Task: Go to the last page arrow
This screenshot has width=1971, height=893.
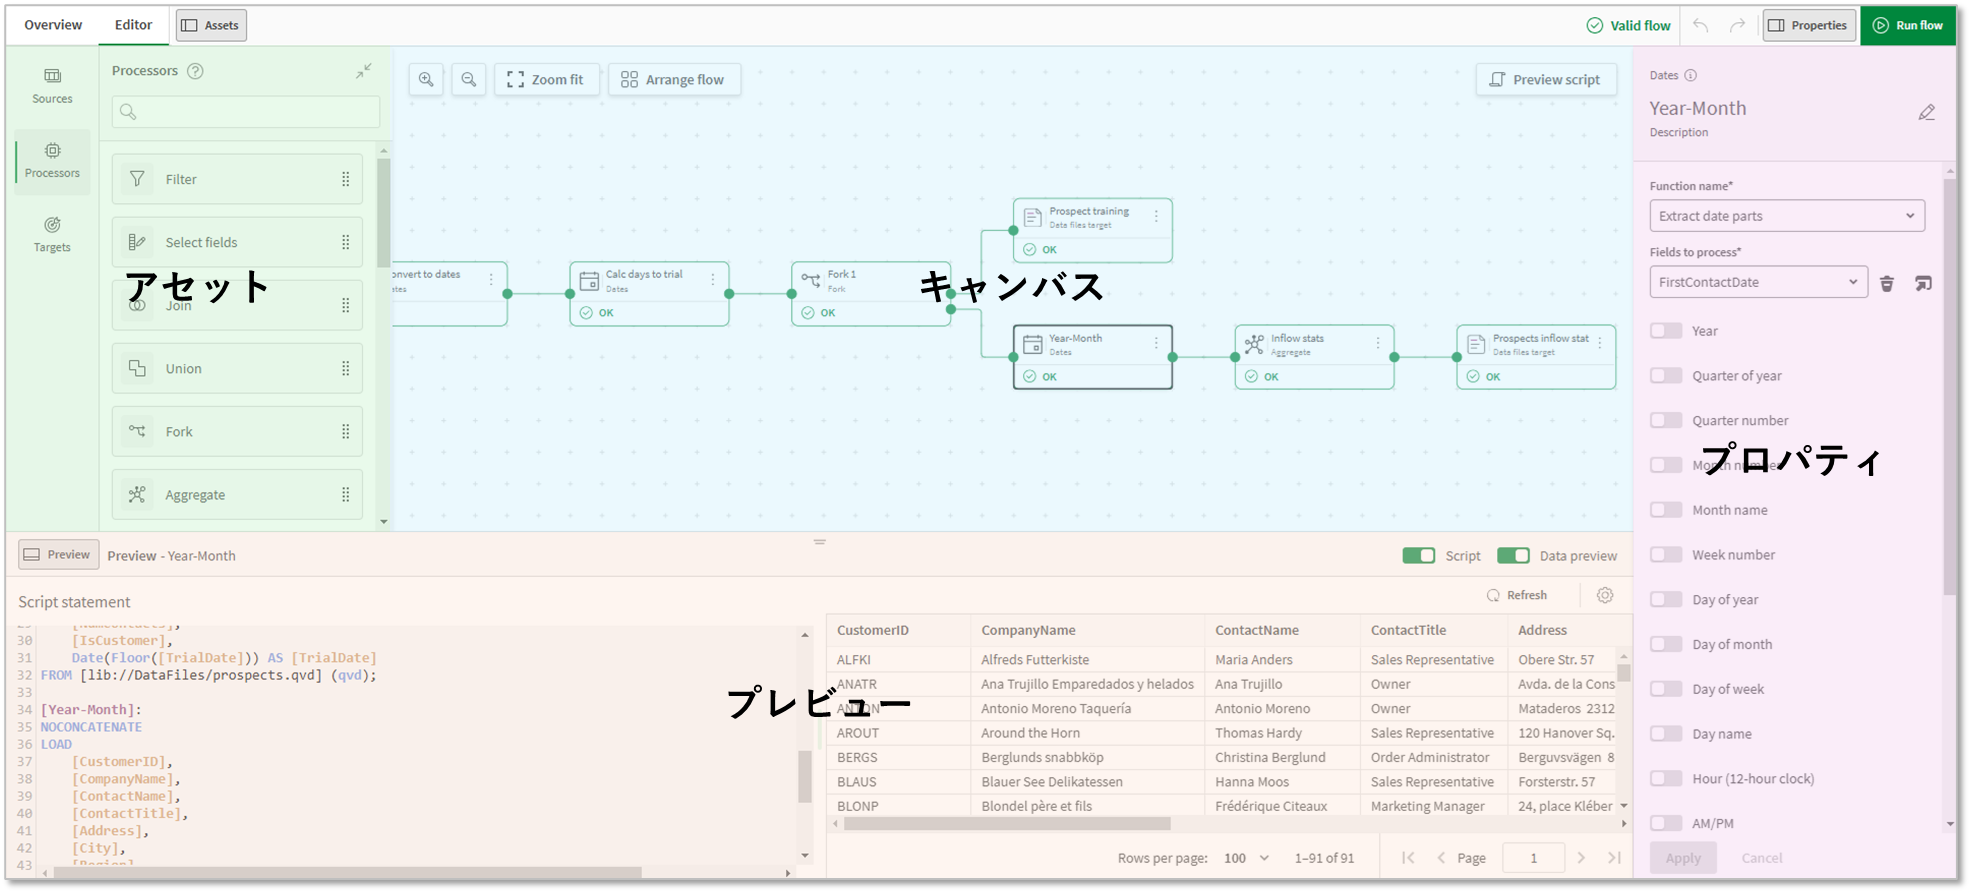Action: click(x=1614, y=857)
